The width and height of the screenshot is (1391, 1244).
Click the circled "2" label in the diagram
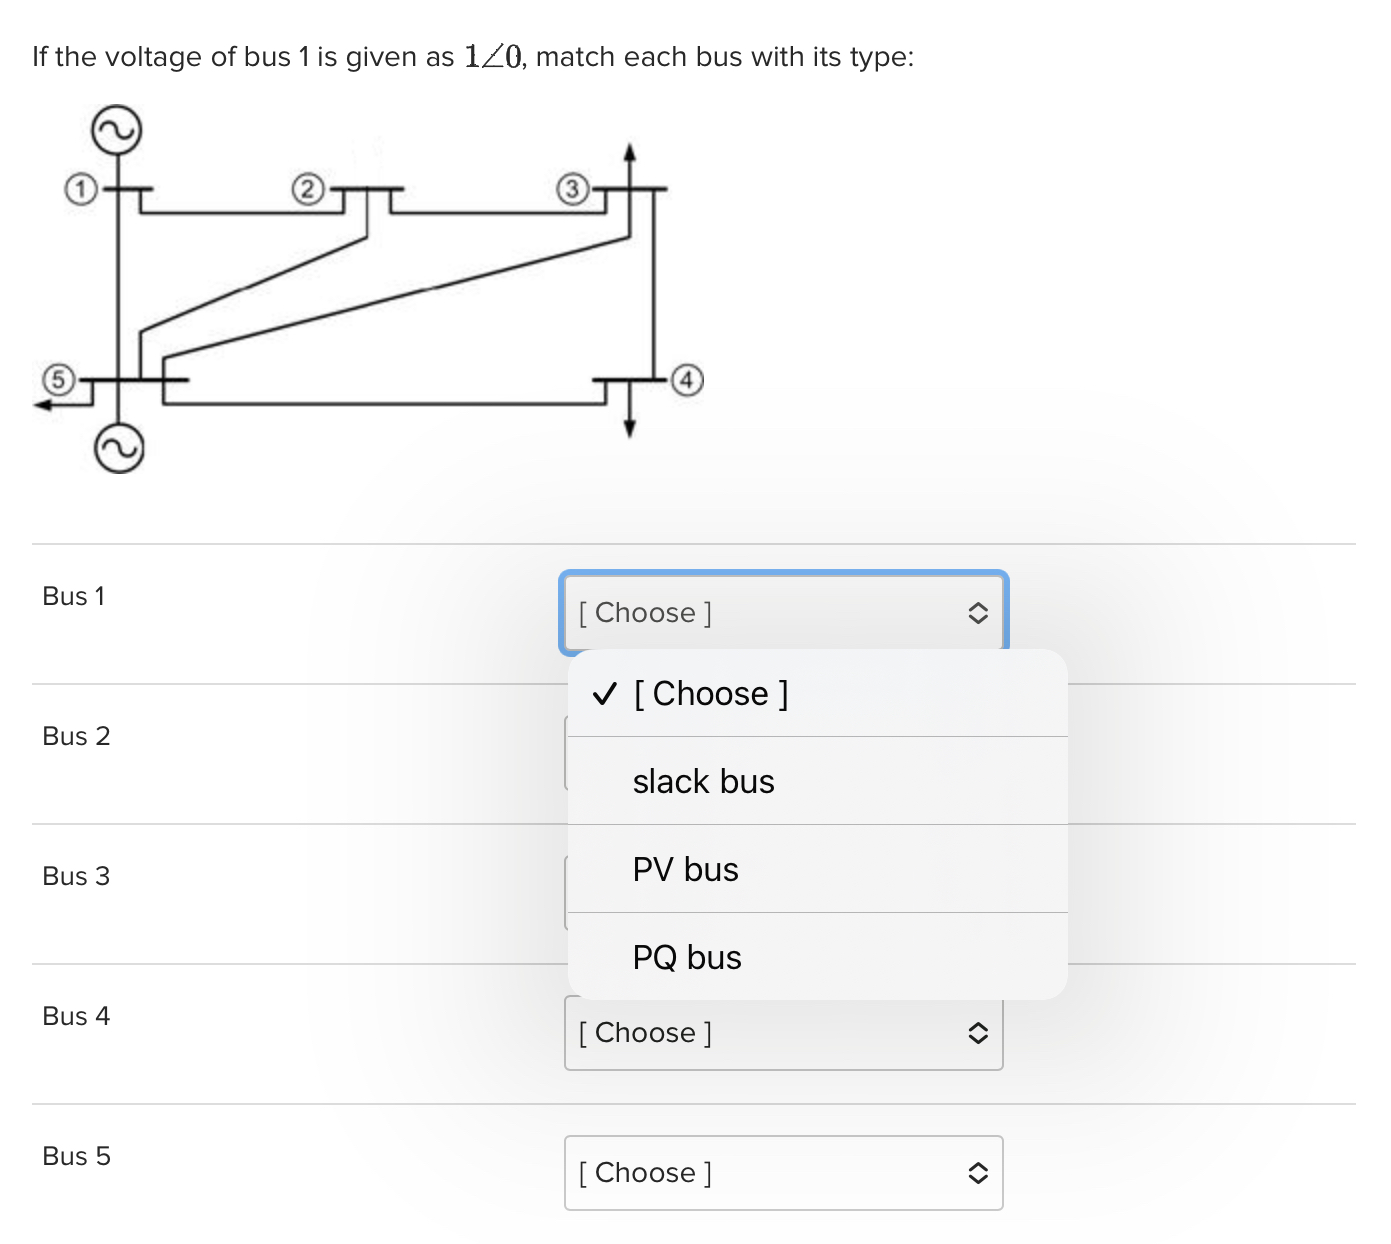click(x=307, y=189)
